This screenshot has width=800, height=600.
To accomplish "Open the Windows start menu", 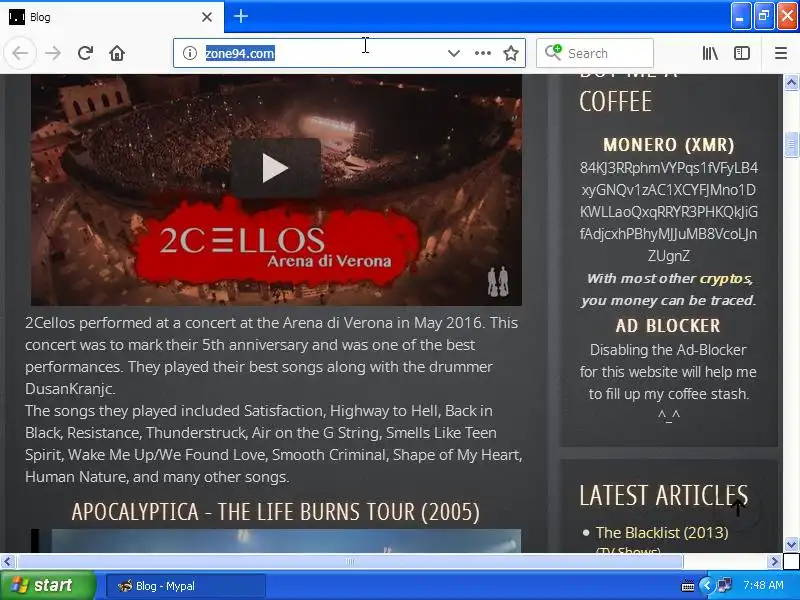I will 47,585.
